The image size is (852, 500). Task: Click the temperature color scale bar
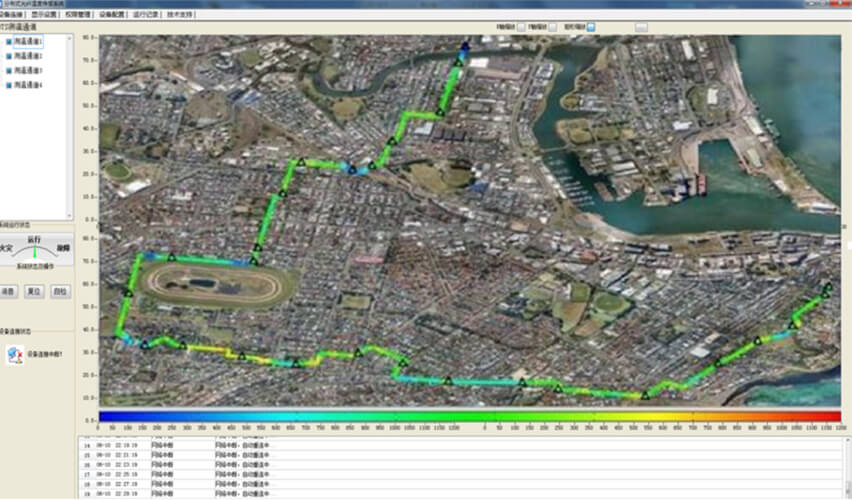(x=470, y=416)
